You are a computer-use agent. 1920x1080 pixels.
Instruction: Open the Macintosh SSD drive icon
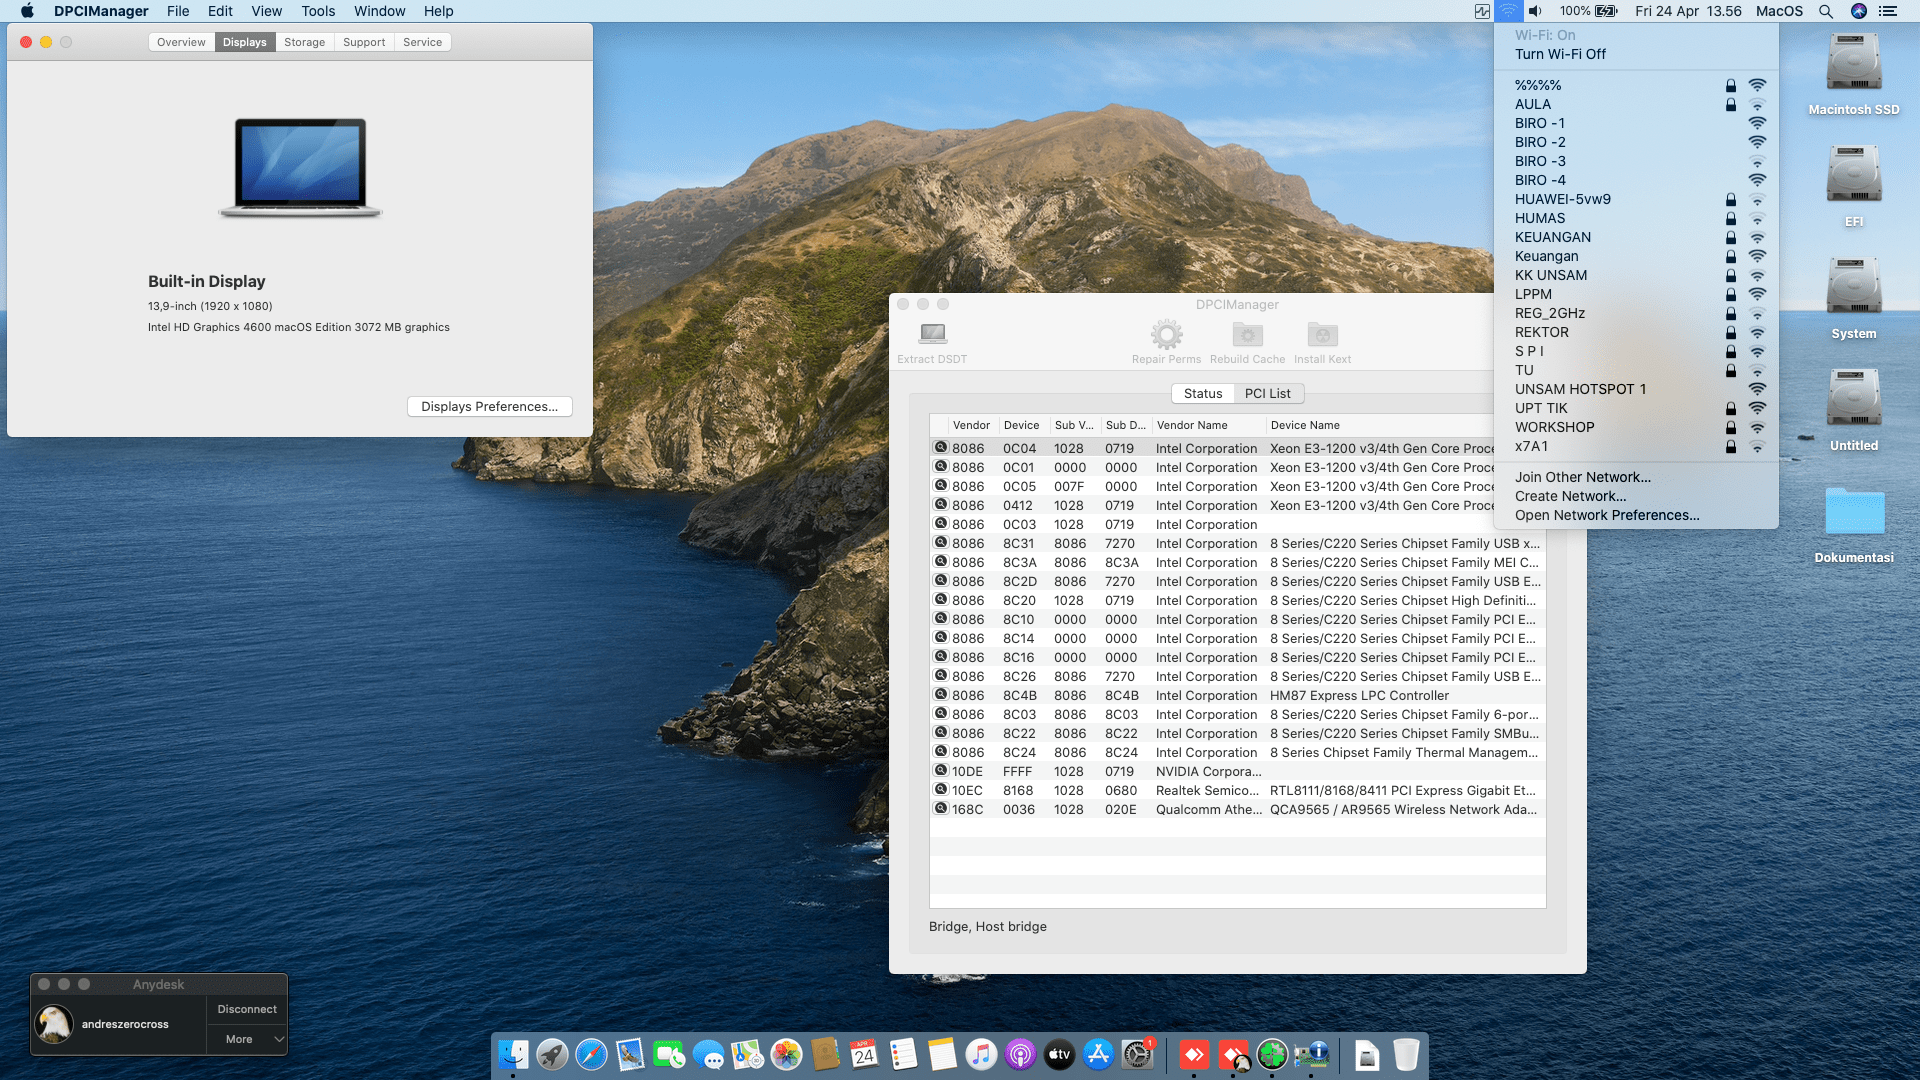click(x=1853, y=65)
